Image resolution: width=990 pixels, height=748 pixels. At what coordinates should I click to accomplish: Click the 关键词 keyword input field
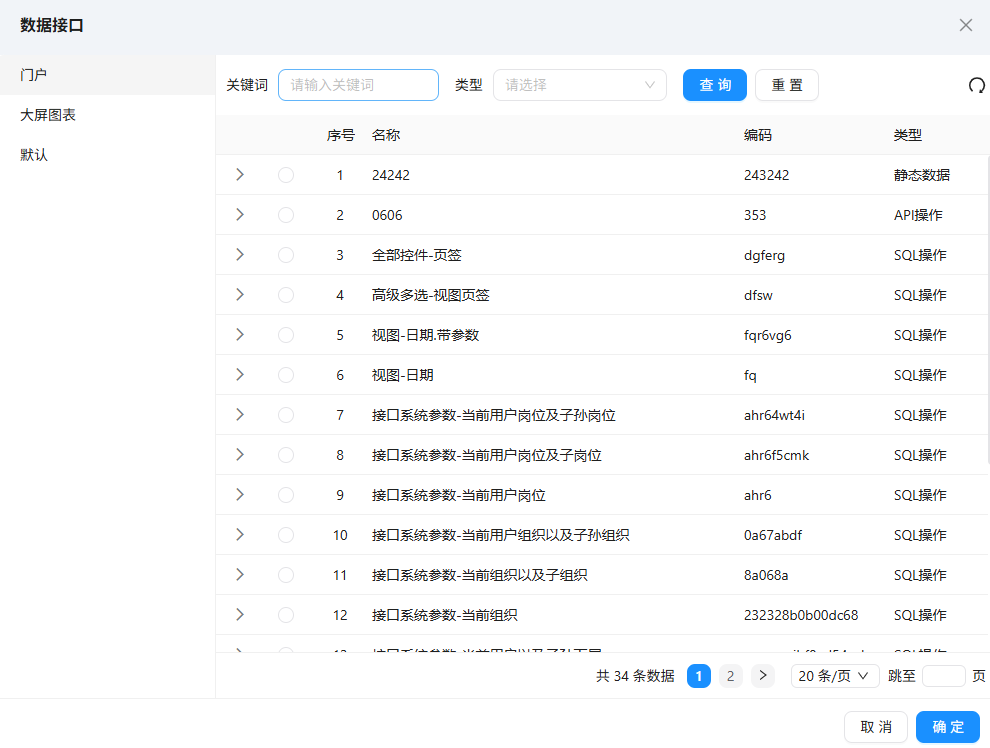pyautogui.click(x=358, y=85)
